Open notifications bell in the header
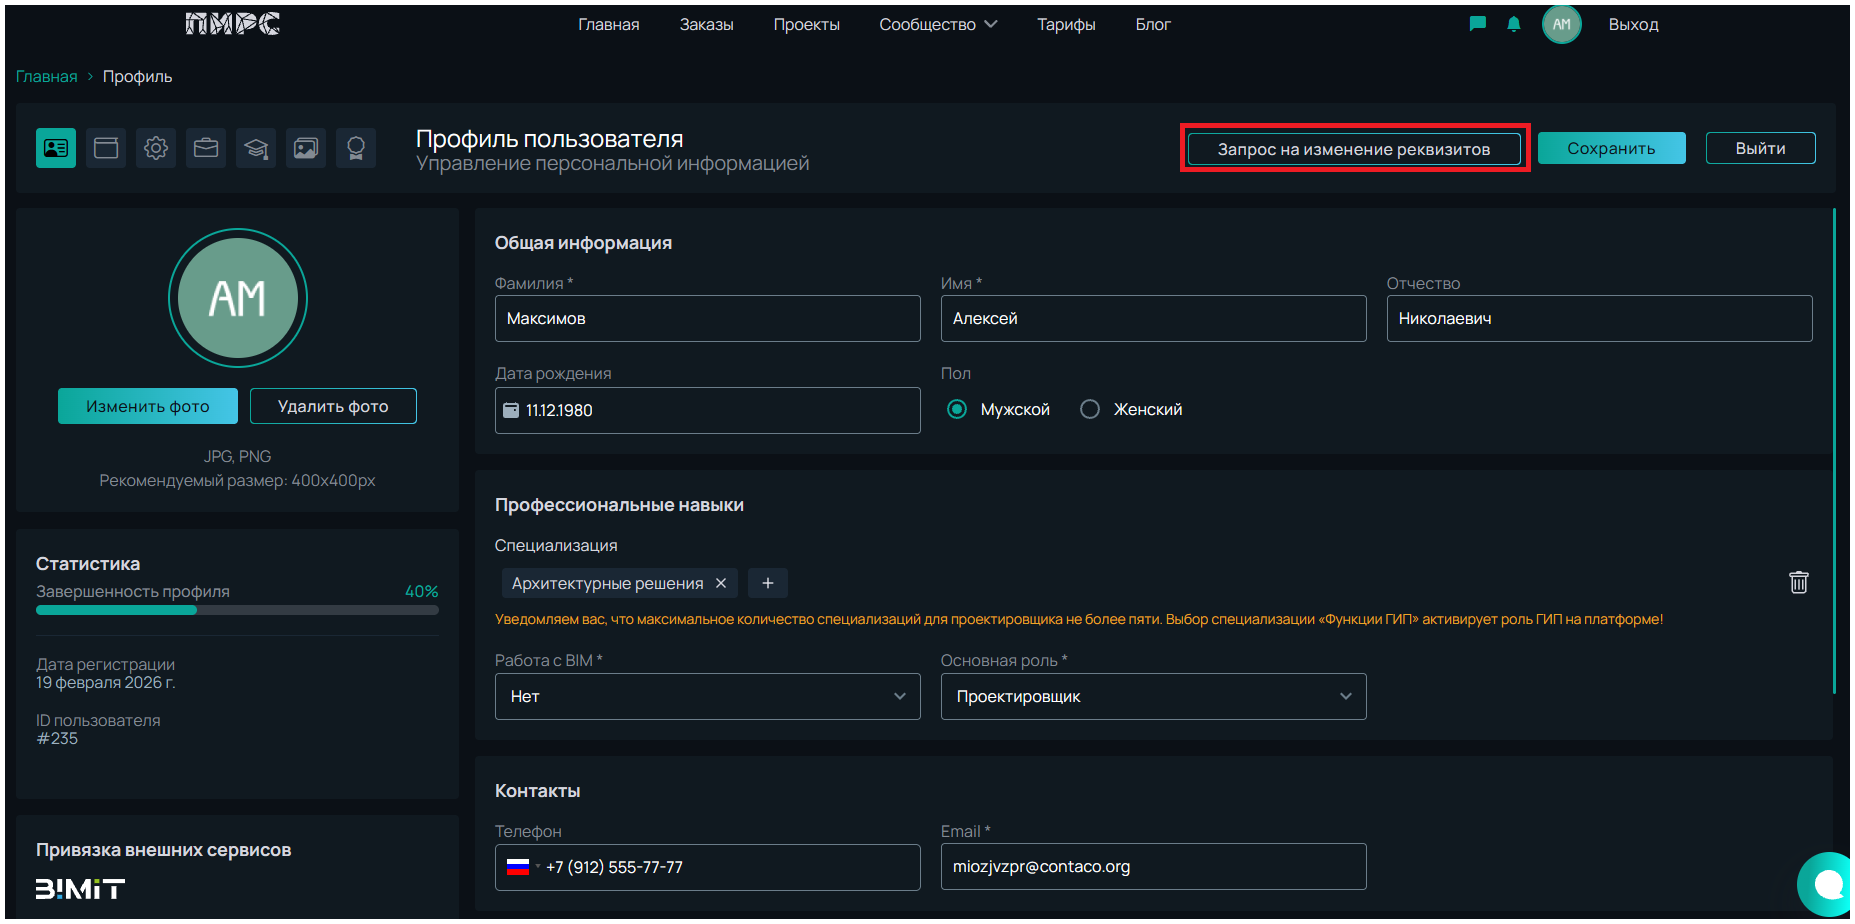 click(1514, 24)
